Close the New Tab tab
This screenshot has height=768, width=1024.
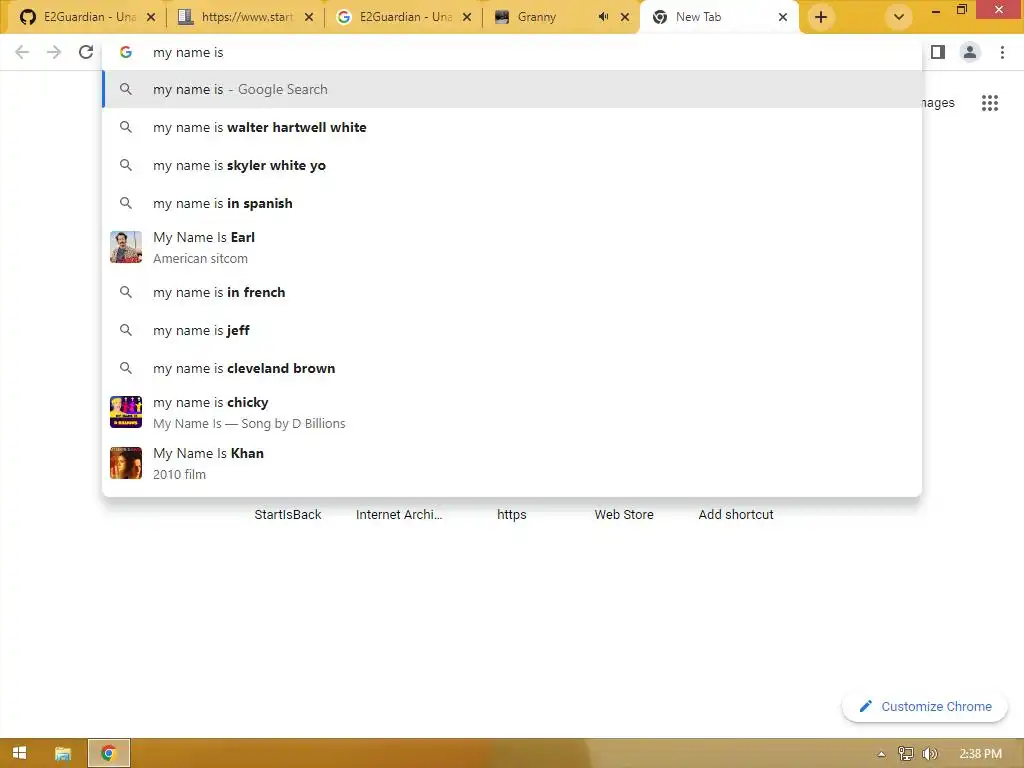pos(782,17)
